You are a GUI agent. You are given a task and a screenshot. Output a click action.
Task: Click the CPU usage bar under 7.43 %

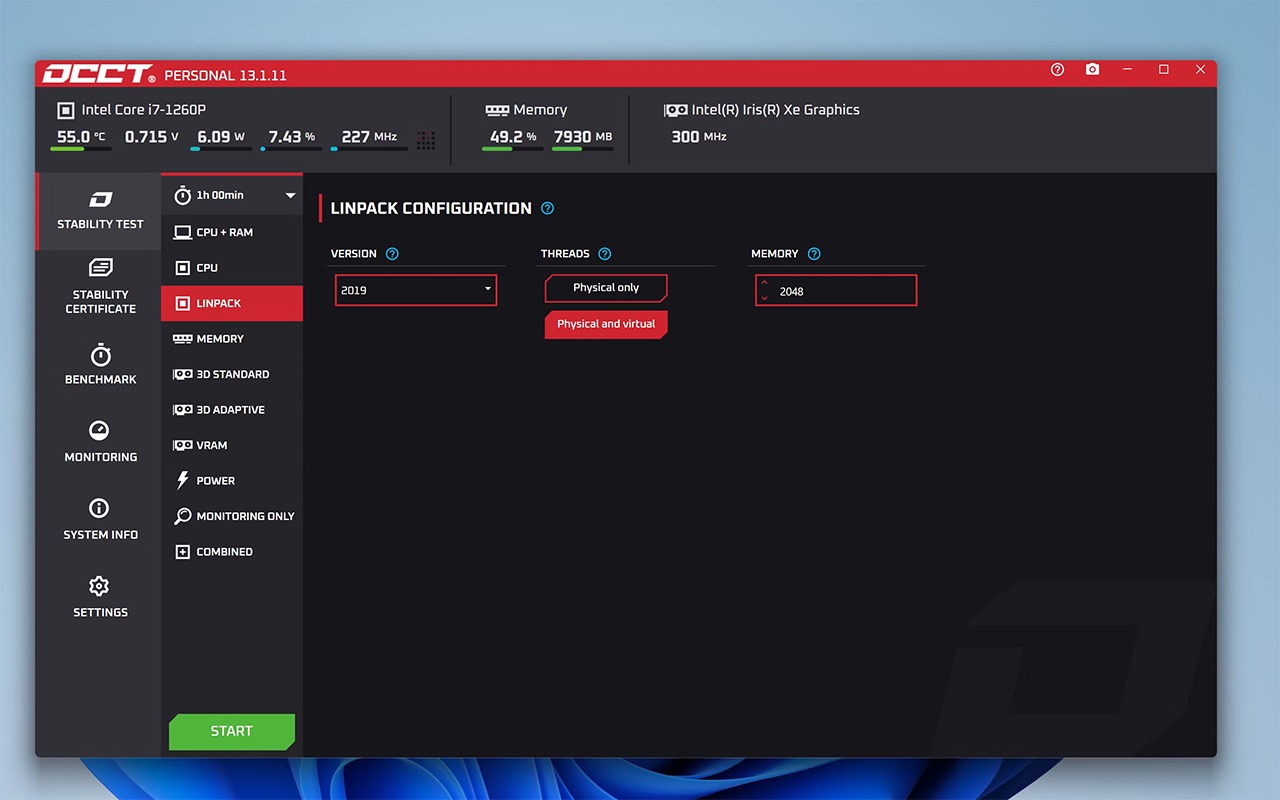(x=291, y=149)
